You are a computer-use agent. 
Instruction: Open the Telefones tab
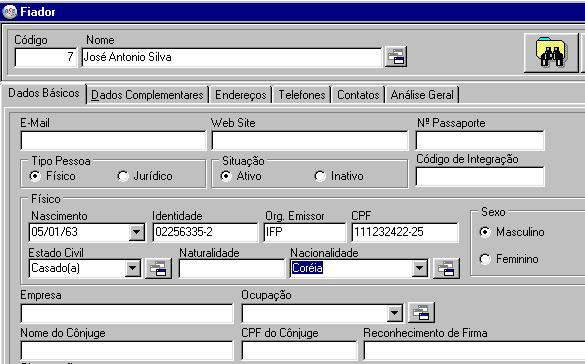[x=302, y=95]
